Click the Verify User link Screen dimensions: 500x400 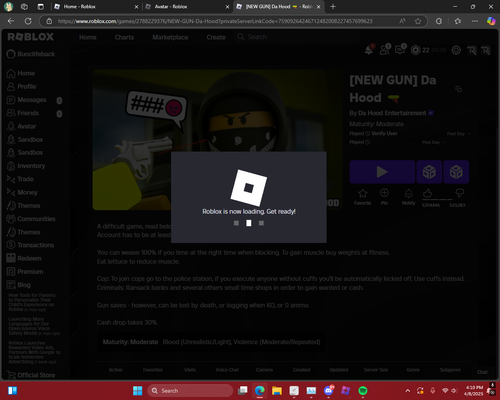click(384, 133)
